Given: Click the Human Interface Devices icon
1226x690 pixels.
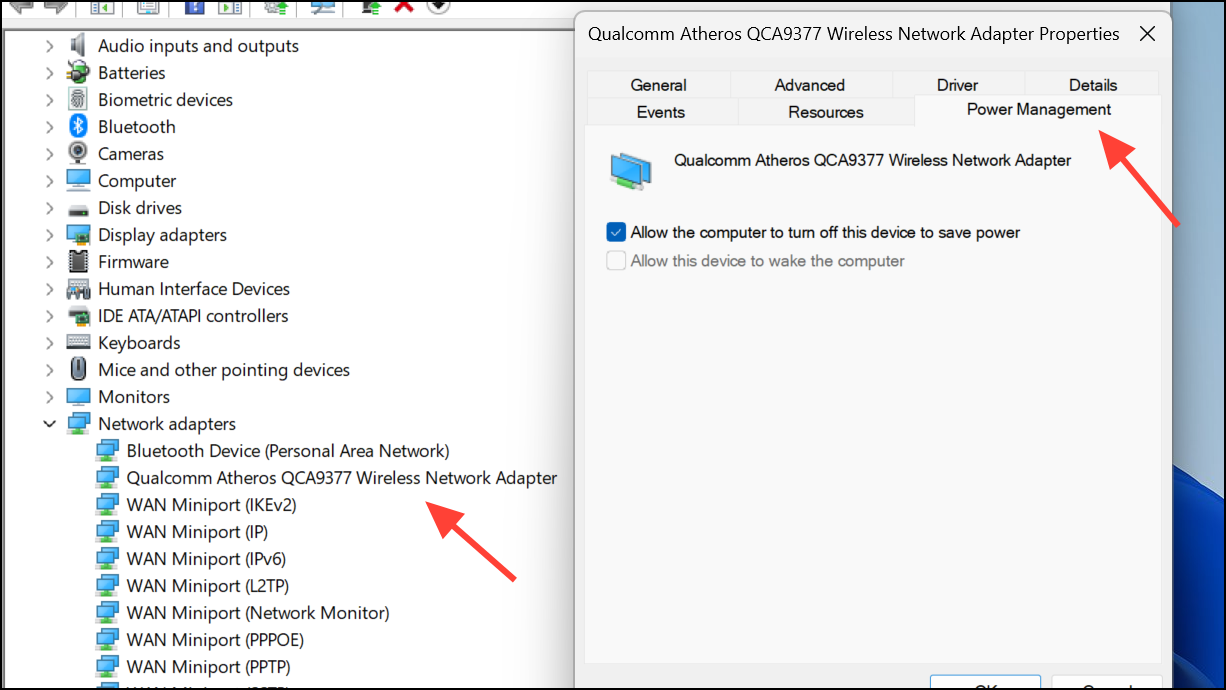Looking at the screenshot, I should click(x=78, y=289).
